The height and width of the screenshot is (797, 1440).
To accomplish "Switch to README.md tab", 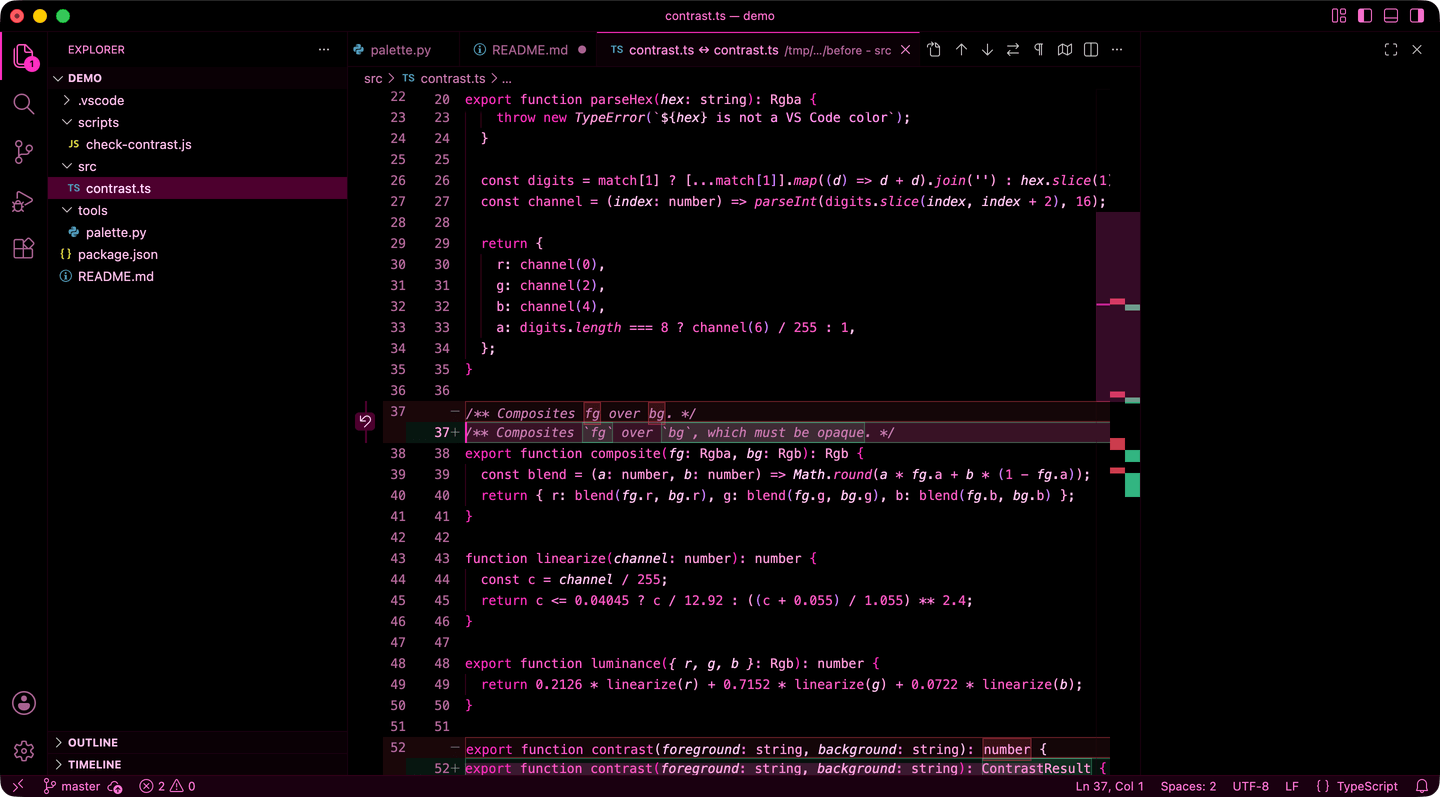I will tap(530, 50).
